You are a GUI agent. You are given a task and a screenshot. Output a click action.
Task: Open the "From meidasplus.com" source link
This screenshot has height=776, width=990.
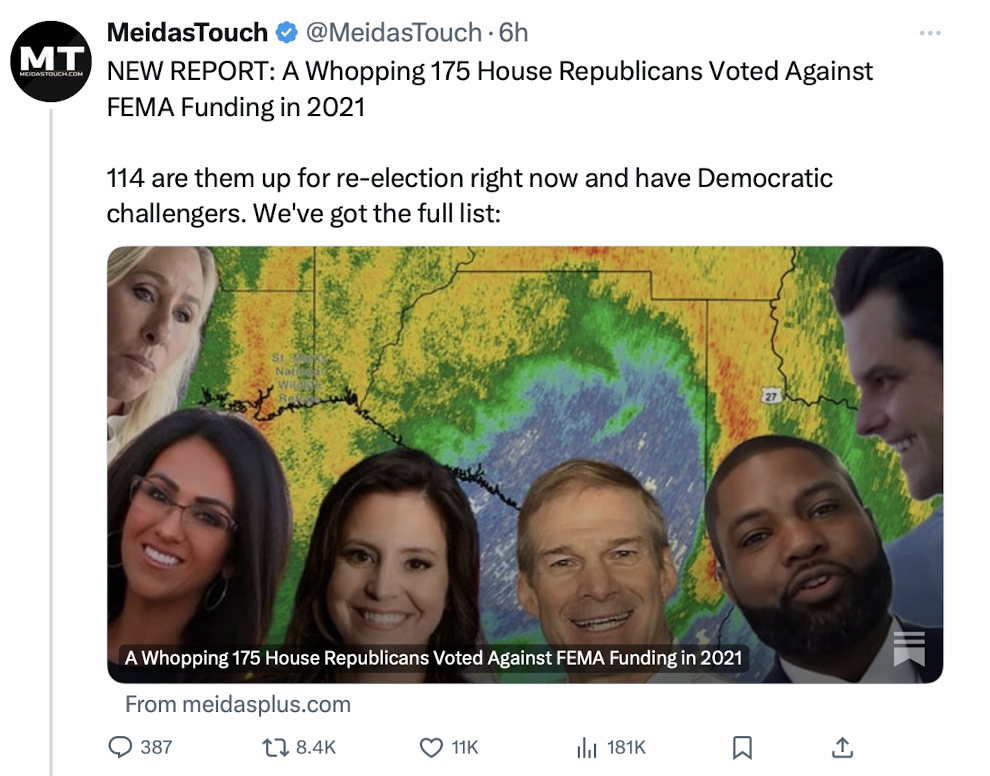[238, 704]
